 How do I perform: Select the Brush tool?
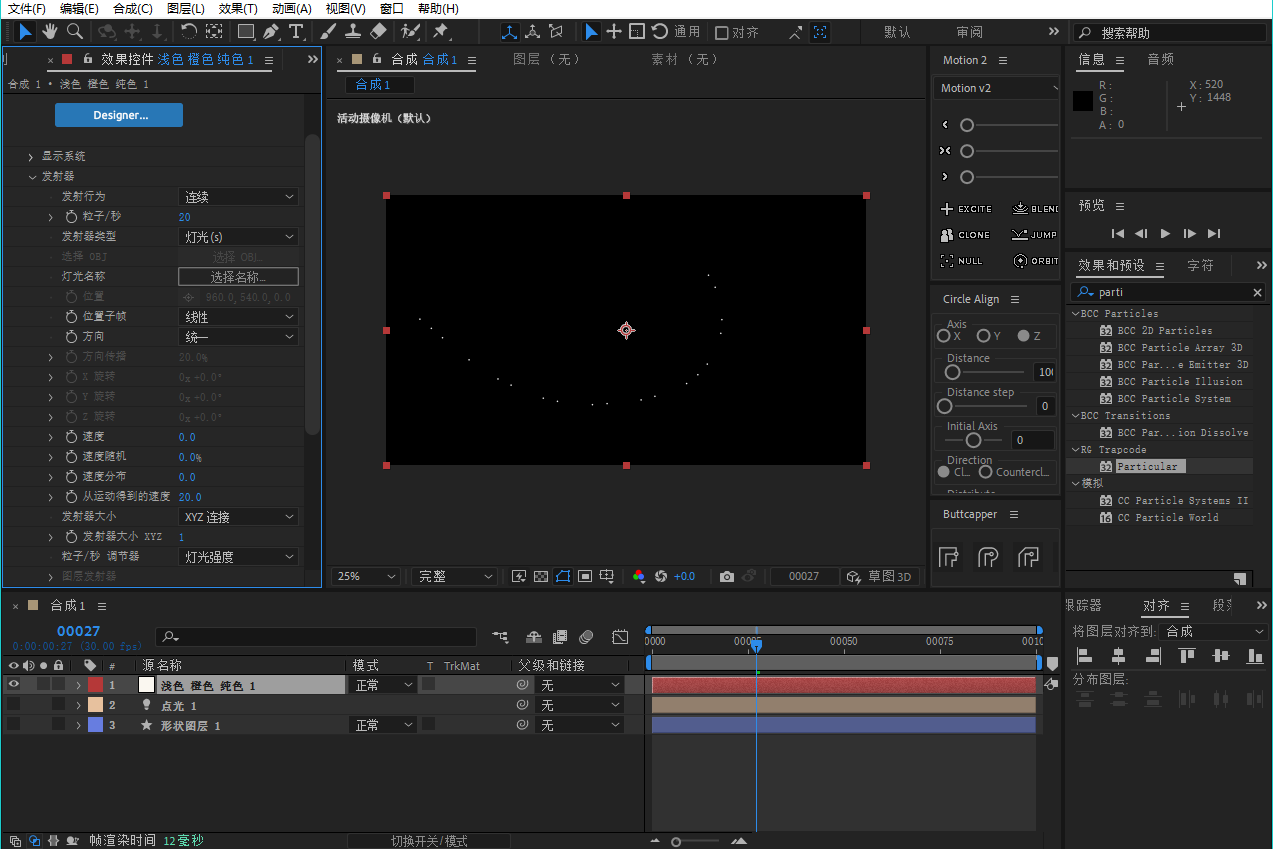pyautogui.click(x=328, y=32)
